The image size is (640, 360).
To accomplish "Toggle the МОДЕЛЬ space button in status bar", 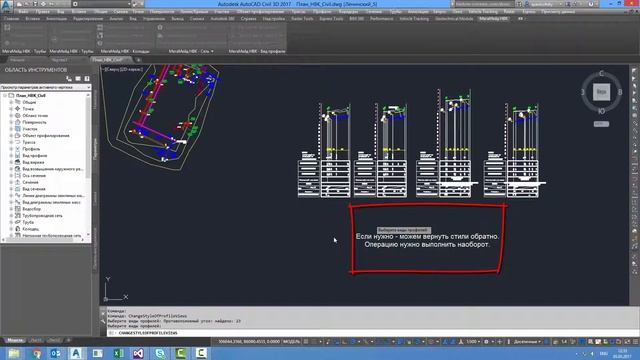I will coord(291,342).
